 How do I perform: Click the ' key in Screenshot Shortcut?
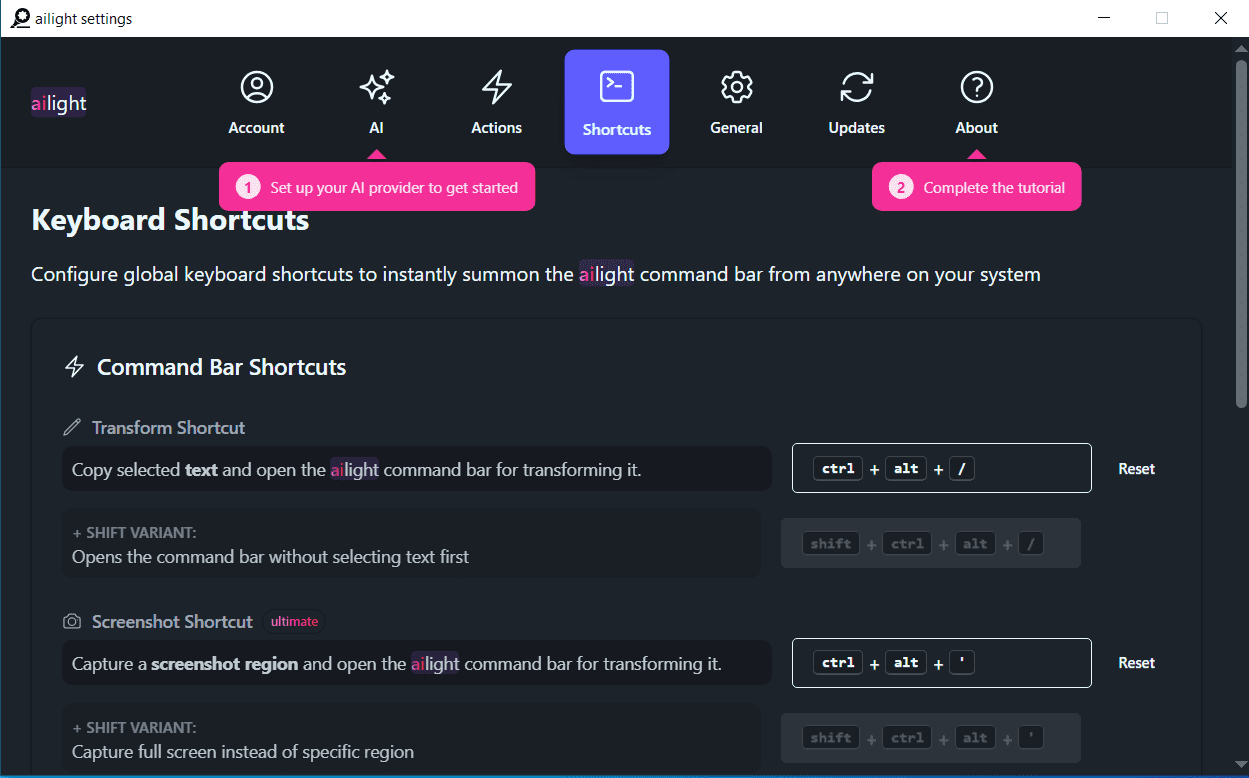click(x=962, y=663)
